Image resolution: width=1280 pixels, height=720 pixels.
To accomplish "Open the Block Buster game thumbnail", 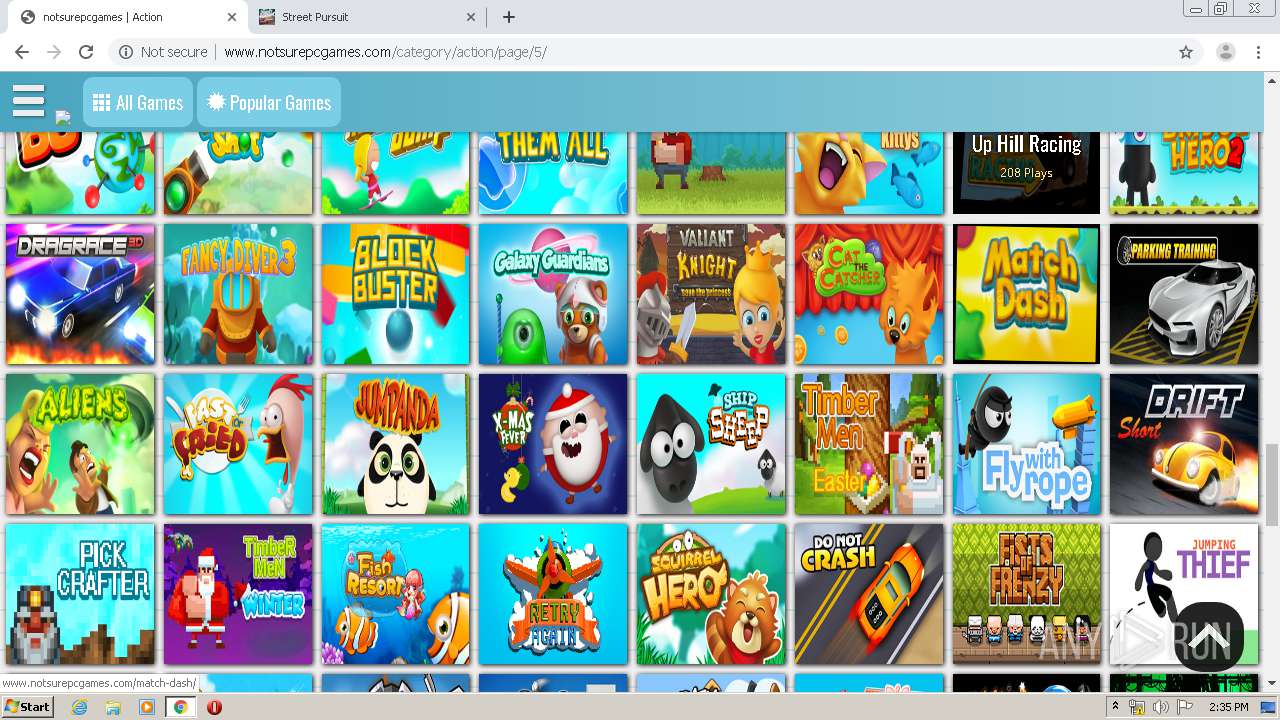I will point(396,294).
